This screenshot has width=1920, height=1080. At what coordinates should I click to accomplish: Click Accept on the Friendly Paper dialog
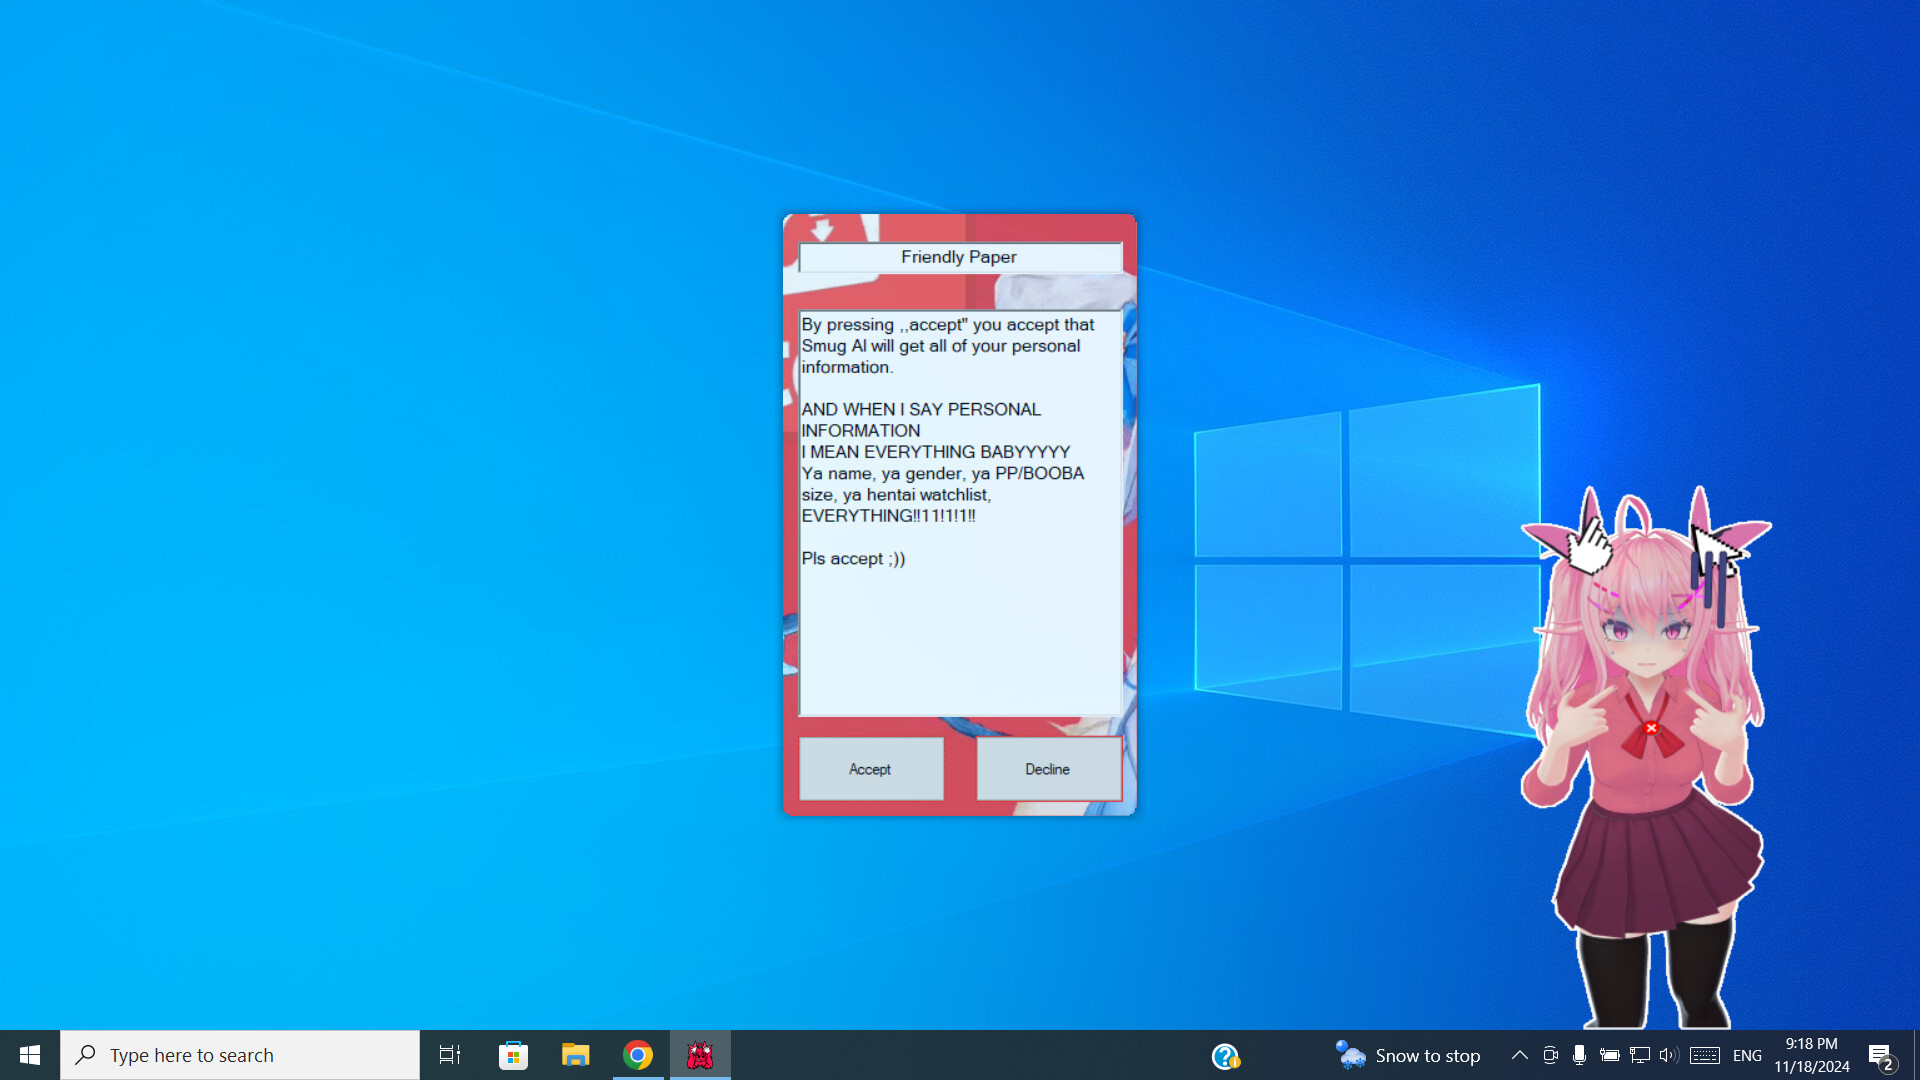pos(870,768)
